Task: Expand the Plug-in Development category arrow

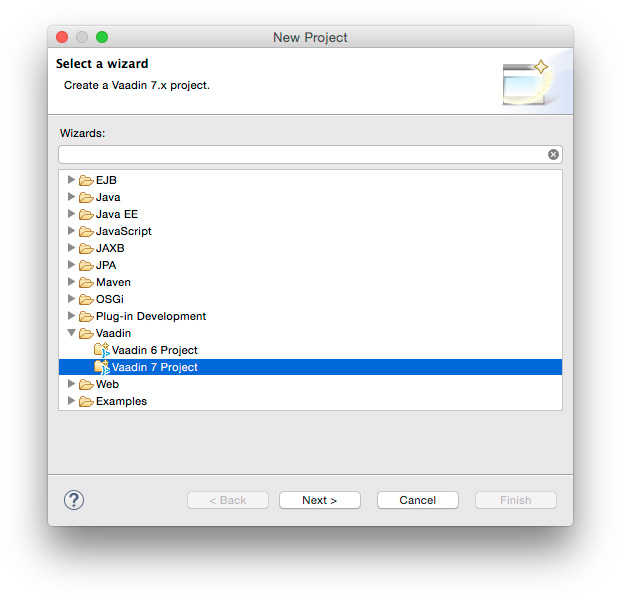Action: [71, 316]
